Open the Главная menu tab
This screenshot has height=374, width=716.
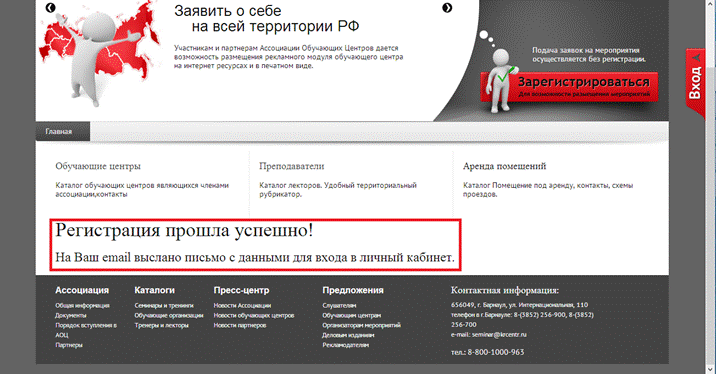[x=63, y=132]
